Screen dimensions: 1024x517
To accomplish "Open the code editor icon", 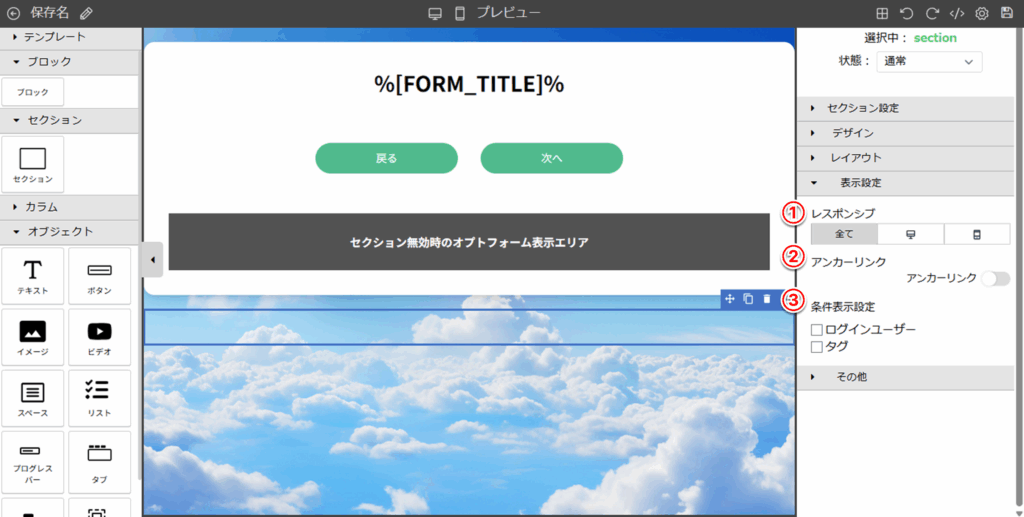I will click(957, 13).
